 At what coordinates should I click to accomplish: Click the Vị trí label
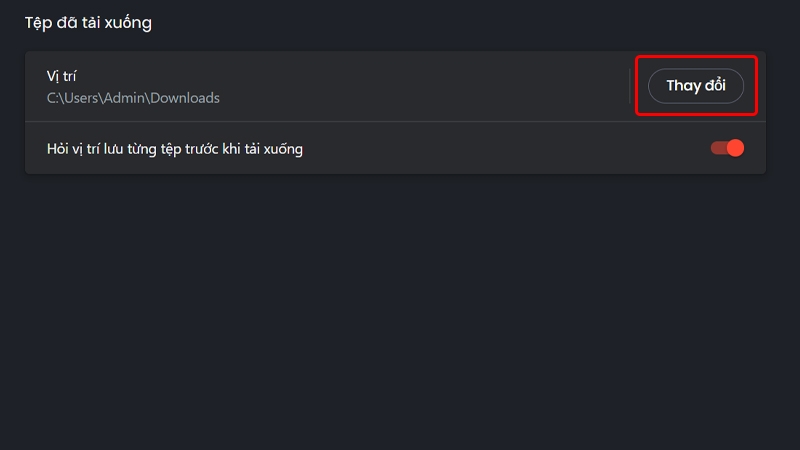[x=62, y=76]
